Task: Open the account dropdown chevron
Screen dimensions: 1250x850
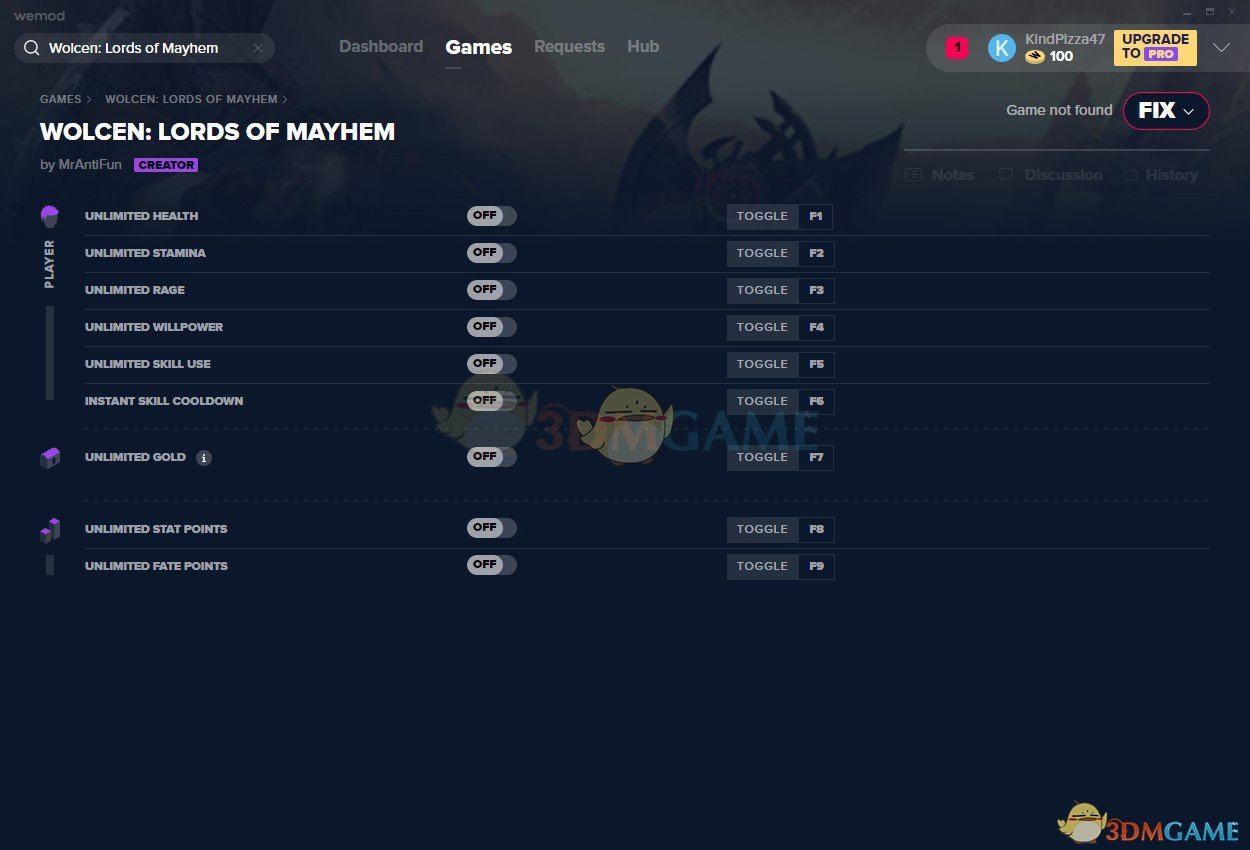Action: click(1221, 48)
